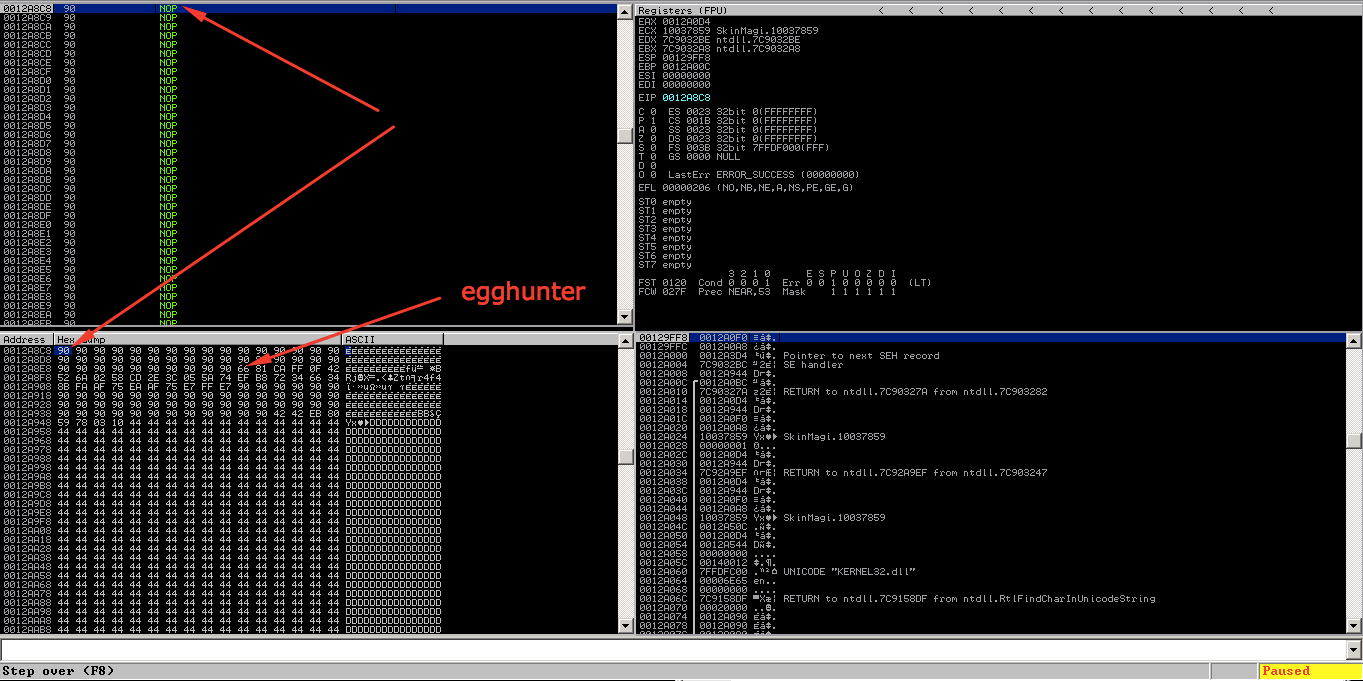This screenshot has width=1363, height=681.
Task: Click the ST0 empty FPU register
Action: 664,202
